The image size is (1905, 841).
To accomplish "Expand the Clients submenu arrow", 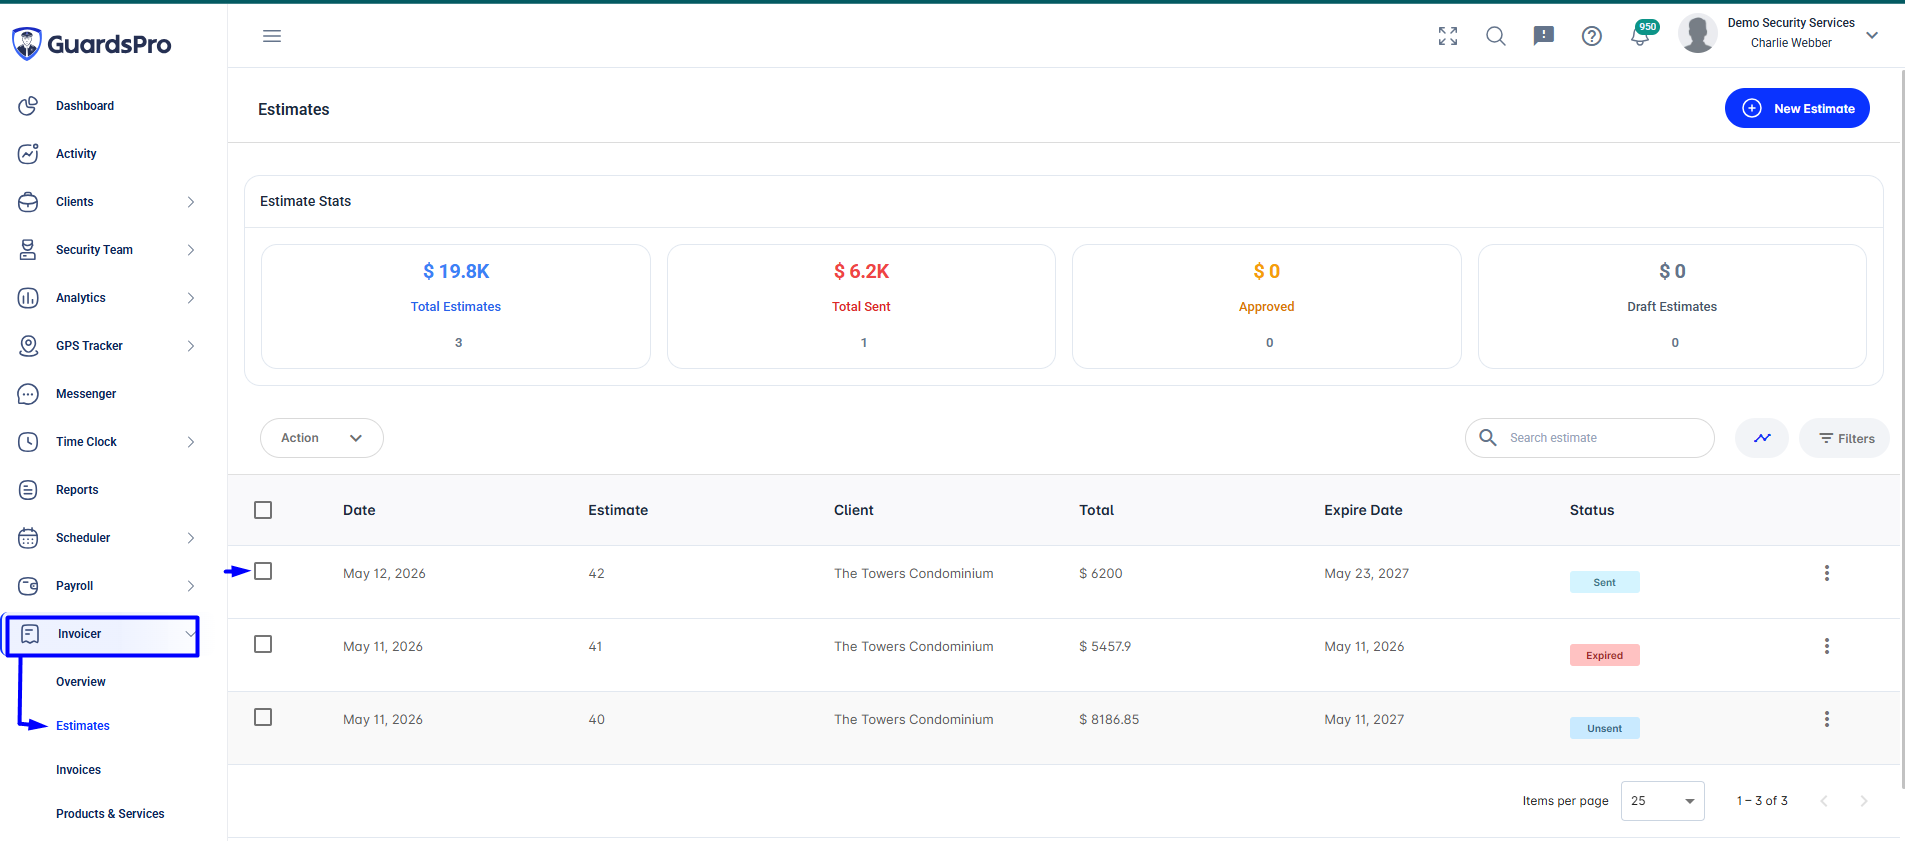I will pyautogui.click(x=191, y=202).
